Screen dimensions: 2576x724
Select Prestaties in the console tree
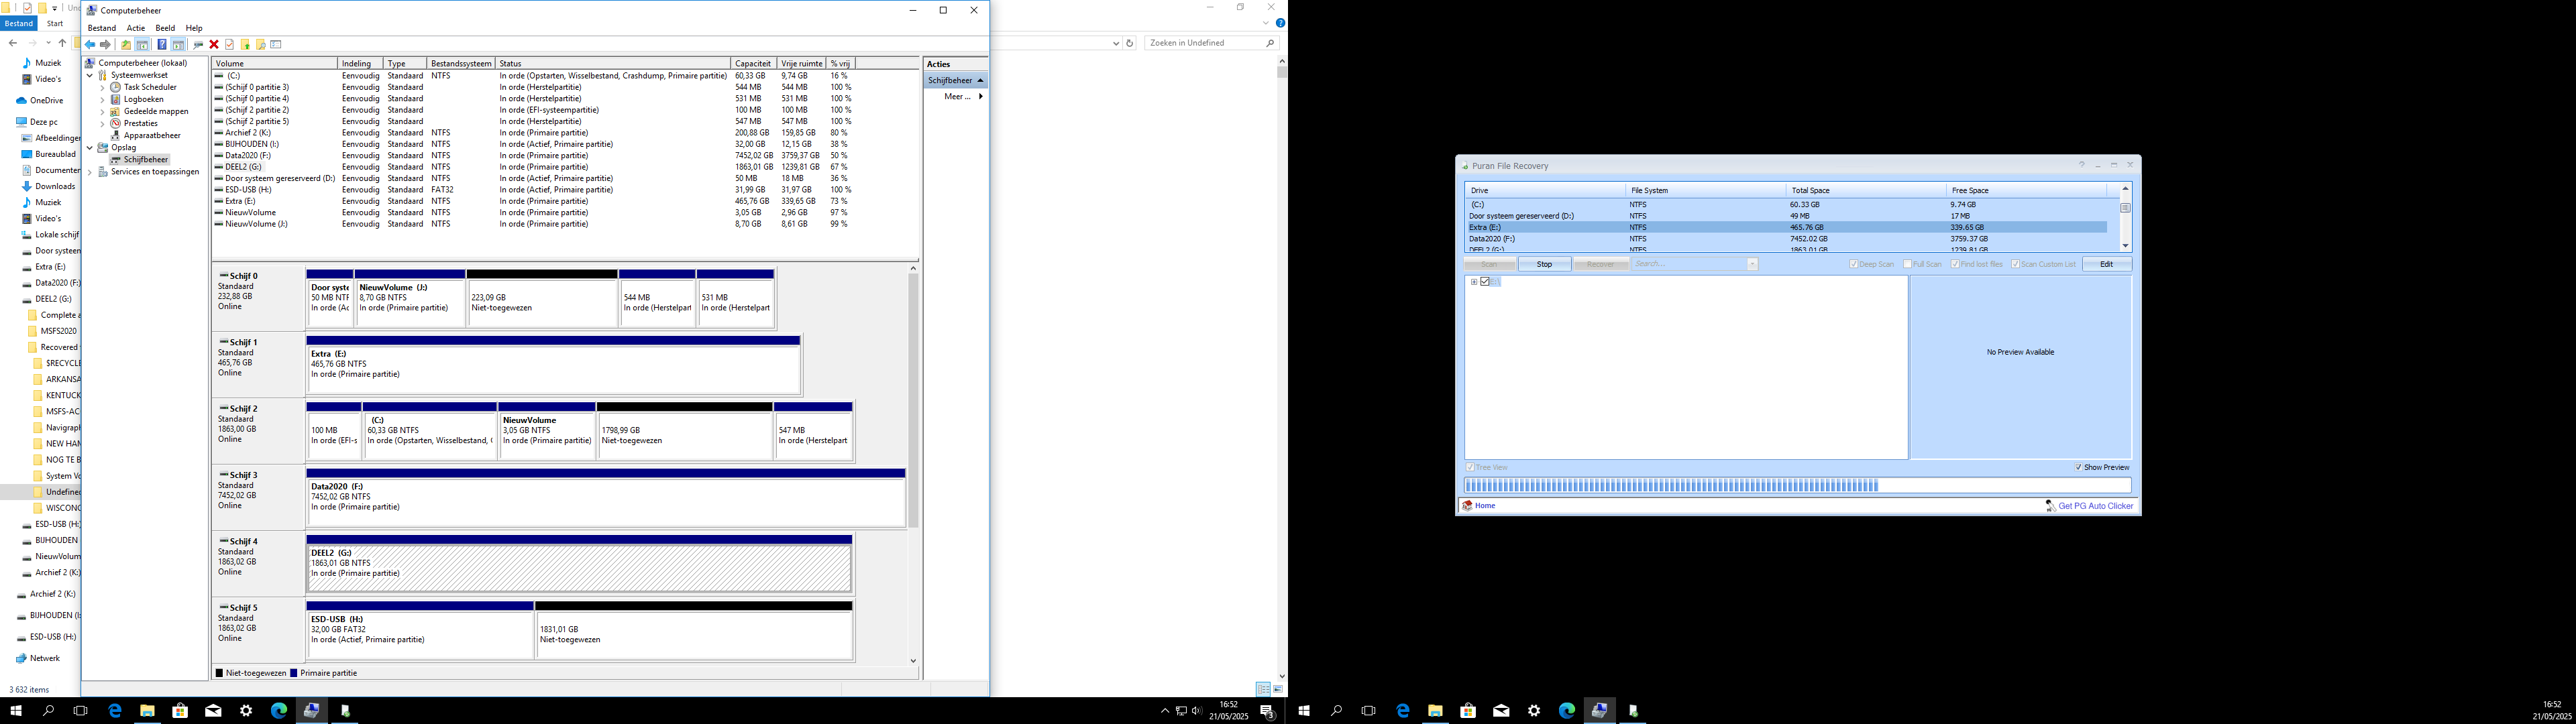tap(140, 123)
